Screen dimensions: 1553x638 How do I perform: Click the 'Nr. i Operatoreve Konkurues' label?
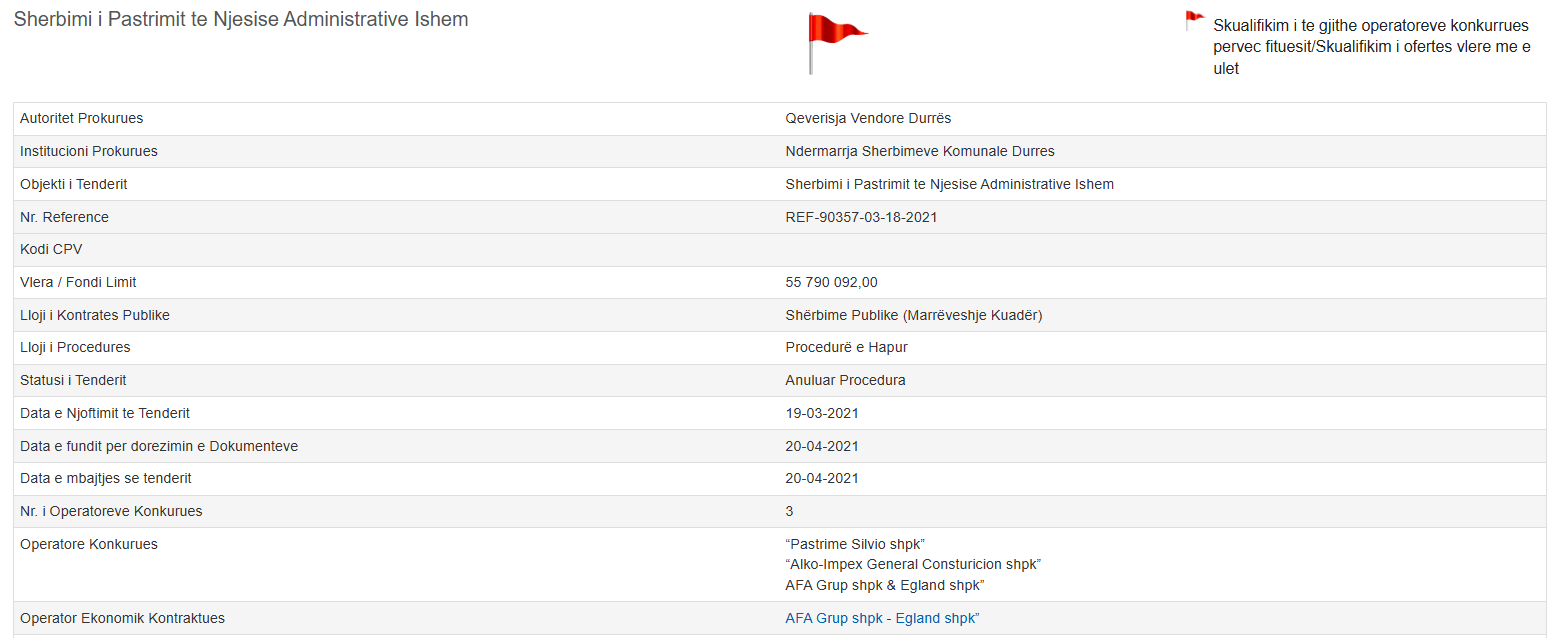(111, 511)
